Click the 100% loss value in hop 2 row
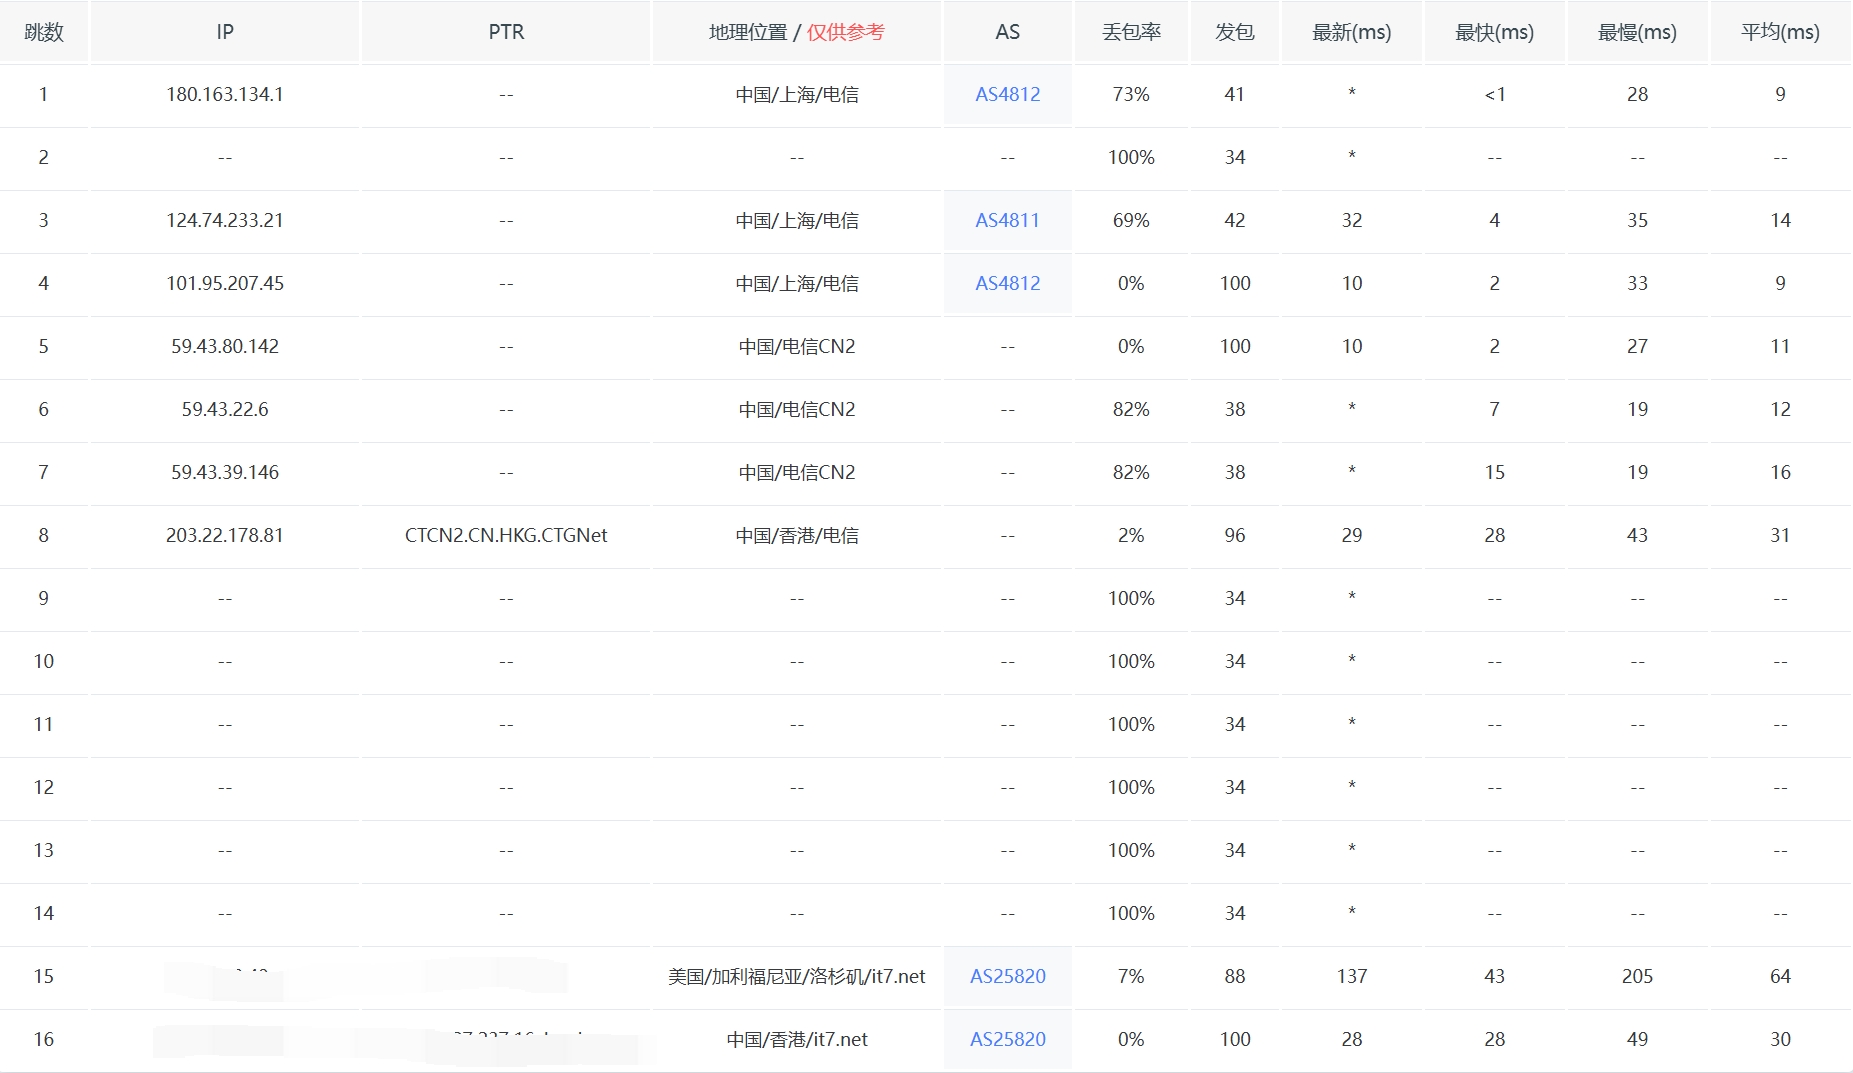The image size is (1853, 1073). (1131, 157)
